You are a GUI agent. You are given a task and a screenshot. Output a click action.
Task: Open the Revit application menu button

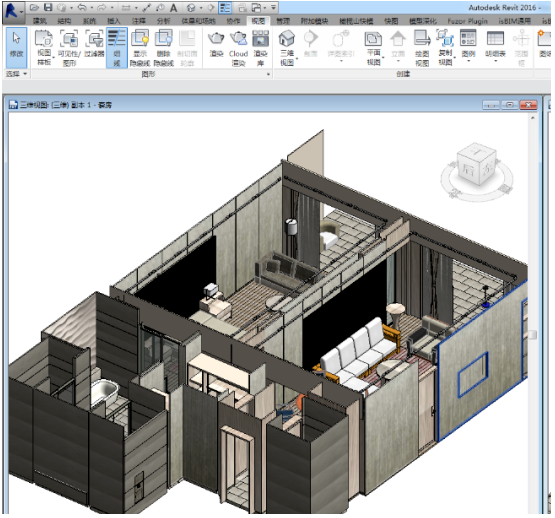pyautogui.click(x=13, y=10)
